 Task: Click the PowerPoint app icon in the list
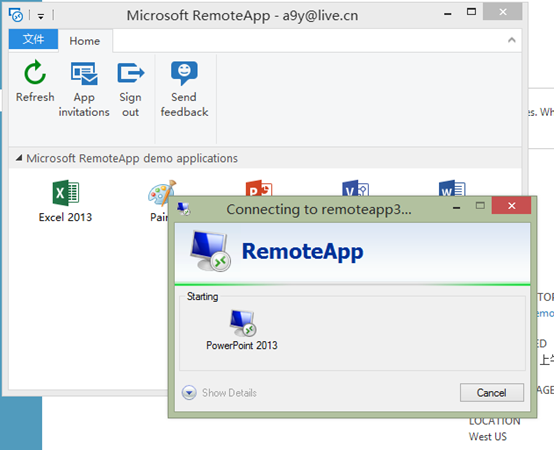(259, 188)
